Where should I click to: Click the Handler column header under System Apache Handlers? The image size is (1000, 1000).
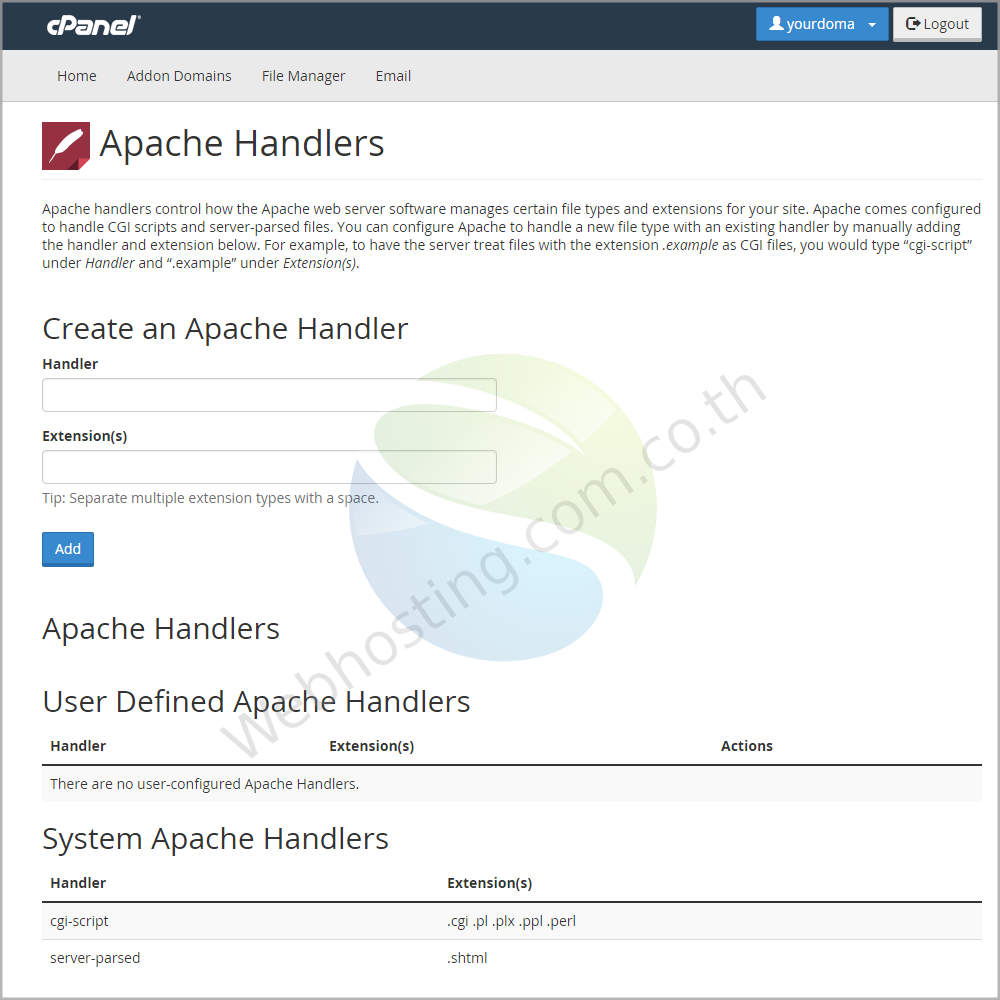click(x=78, y=883)
